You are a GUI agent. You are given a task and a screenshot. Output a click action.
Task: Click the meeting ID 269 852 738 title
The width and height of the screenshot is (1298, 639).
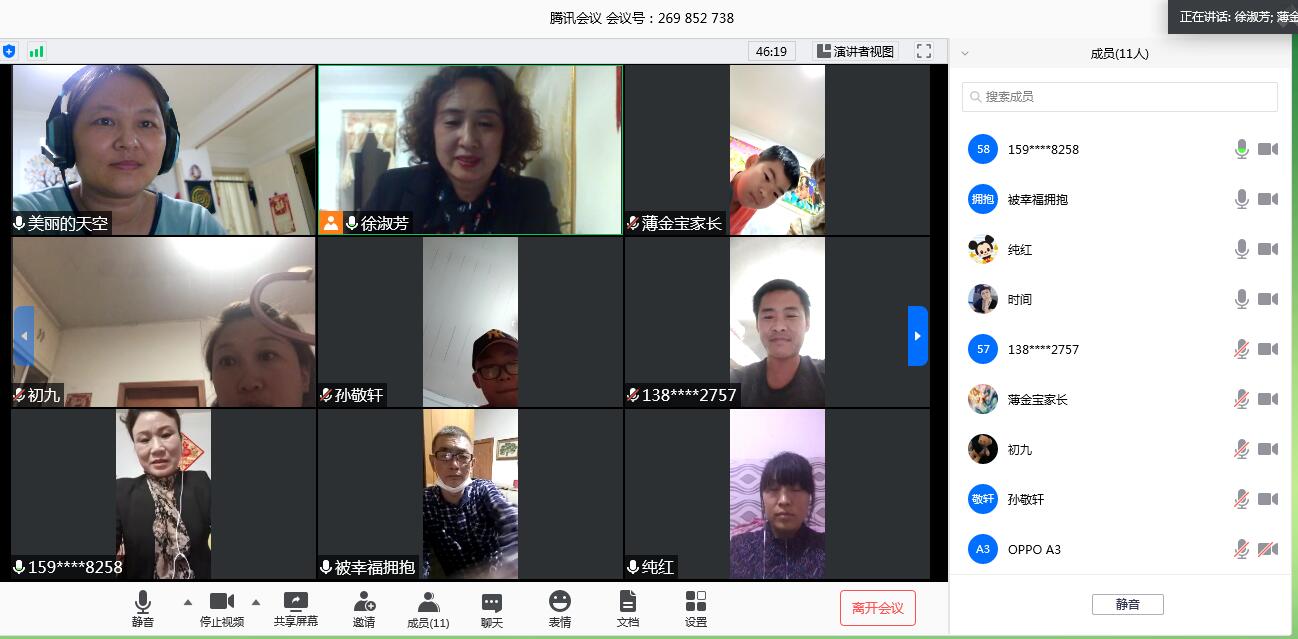tap(642, 18)
